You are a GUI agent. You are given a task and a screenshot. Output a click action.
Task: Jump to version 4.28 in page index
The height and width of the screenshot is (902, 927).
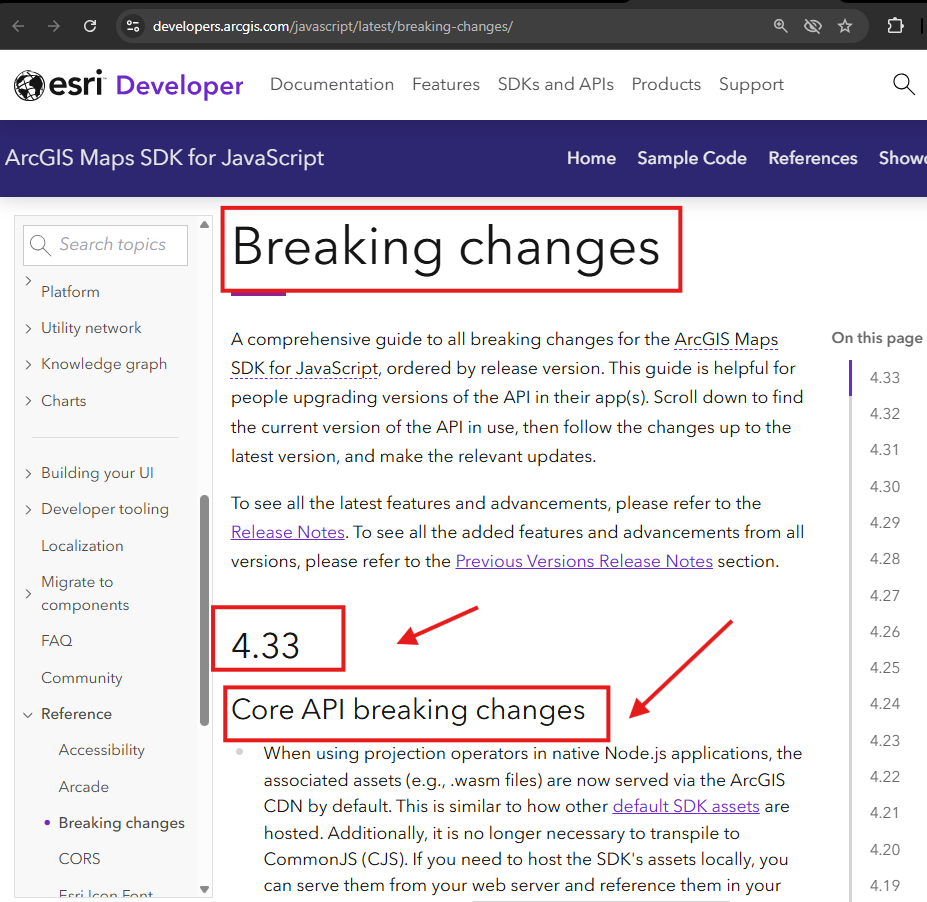(884, 559)
